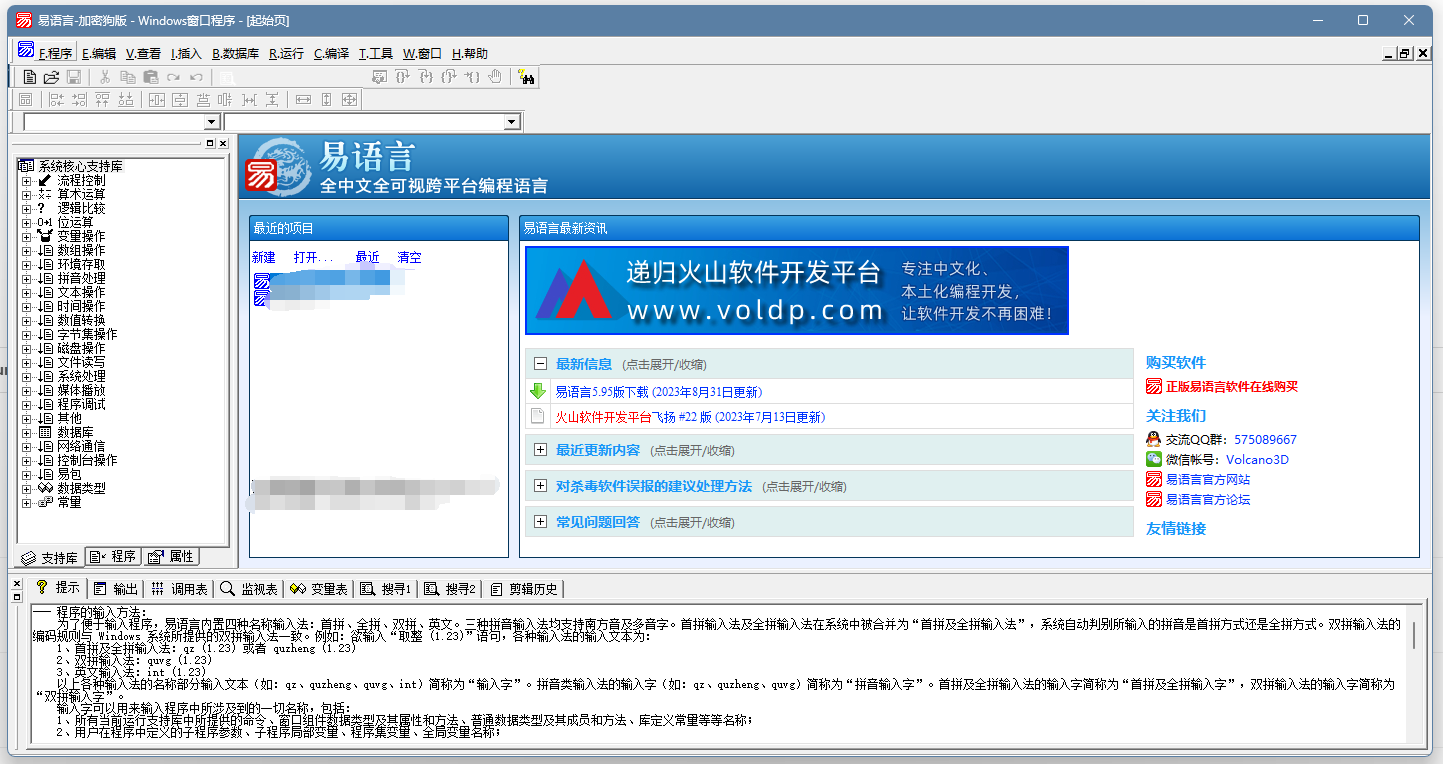Click the Paste clipboard toolbar icon
The width and height of the screenshot is (1443, 764).
click(x=150, y=77)
